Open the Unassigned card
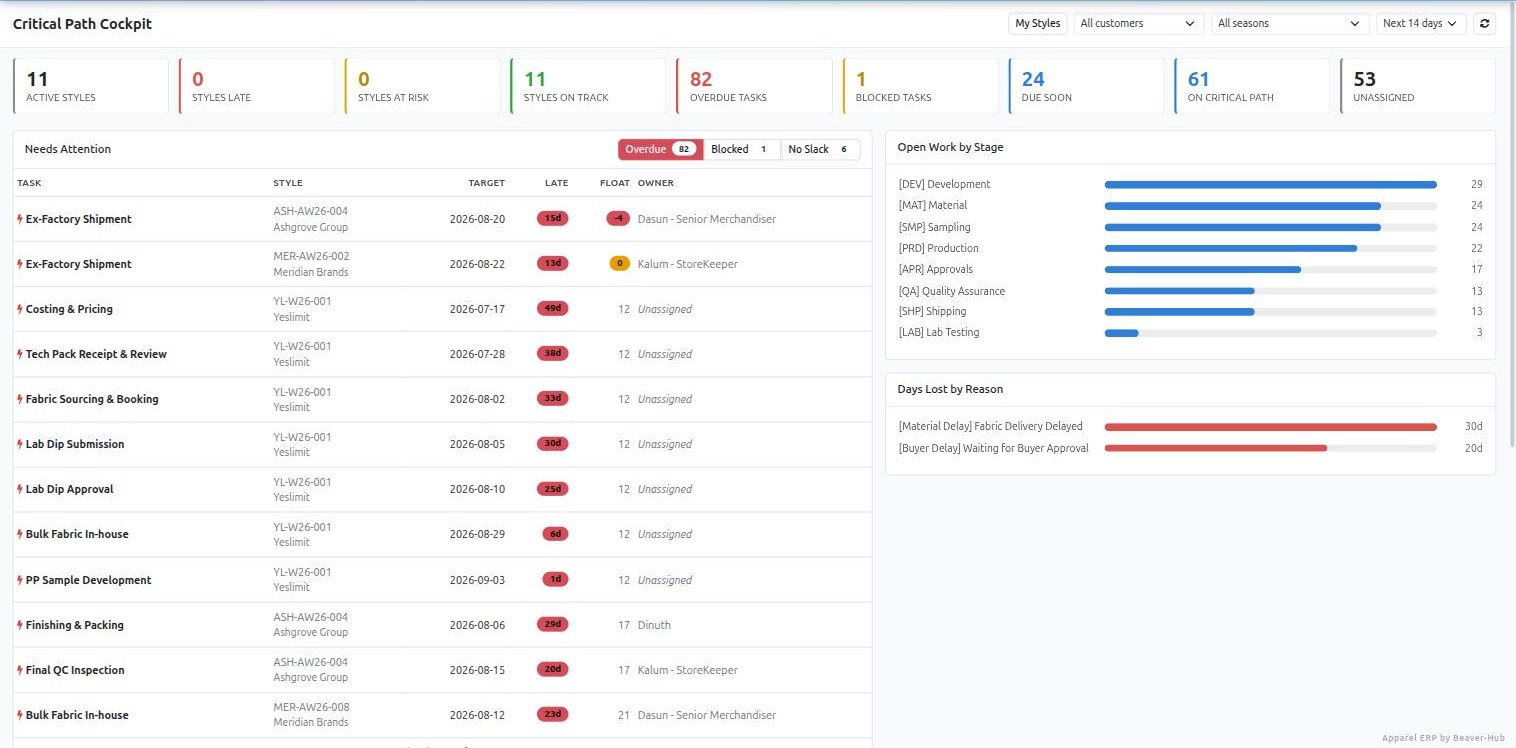Image resolution: width=1516 pixels, height=748 pixels. [x=1418, y=86]
